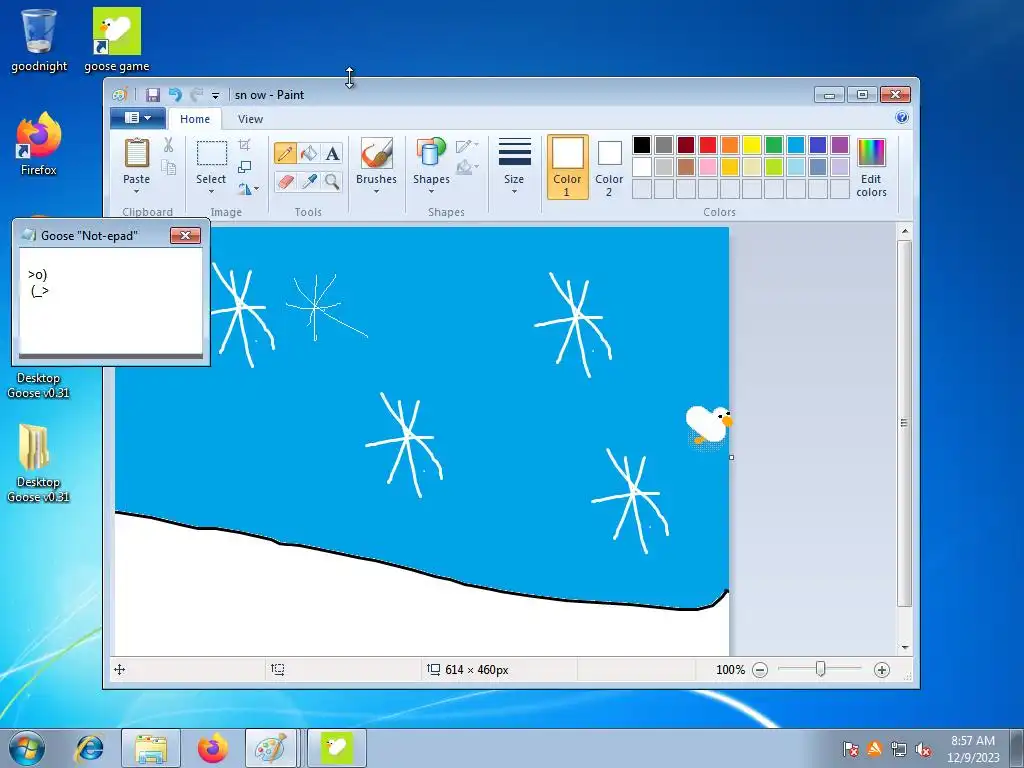Open the Size line thickness dropdown
This screenshot has width=1024, height=768.
coord(514,167)
